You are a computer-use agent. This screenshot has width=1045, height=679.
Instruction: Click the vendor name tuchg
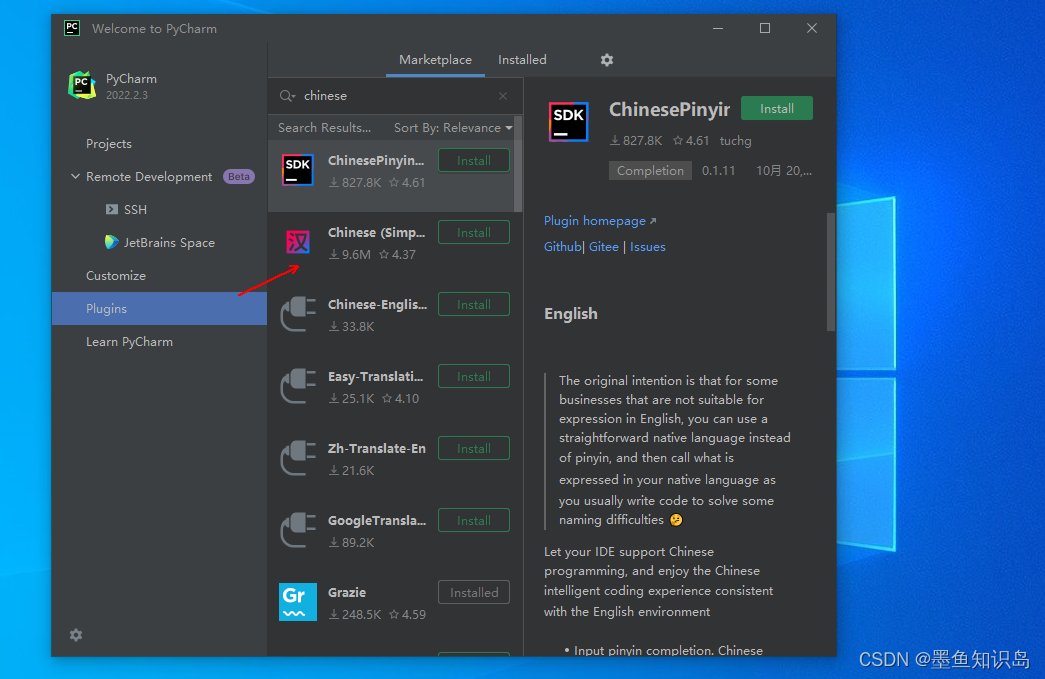tap(736, 141)
